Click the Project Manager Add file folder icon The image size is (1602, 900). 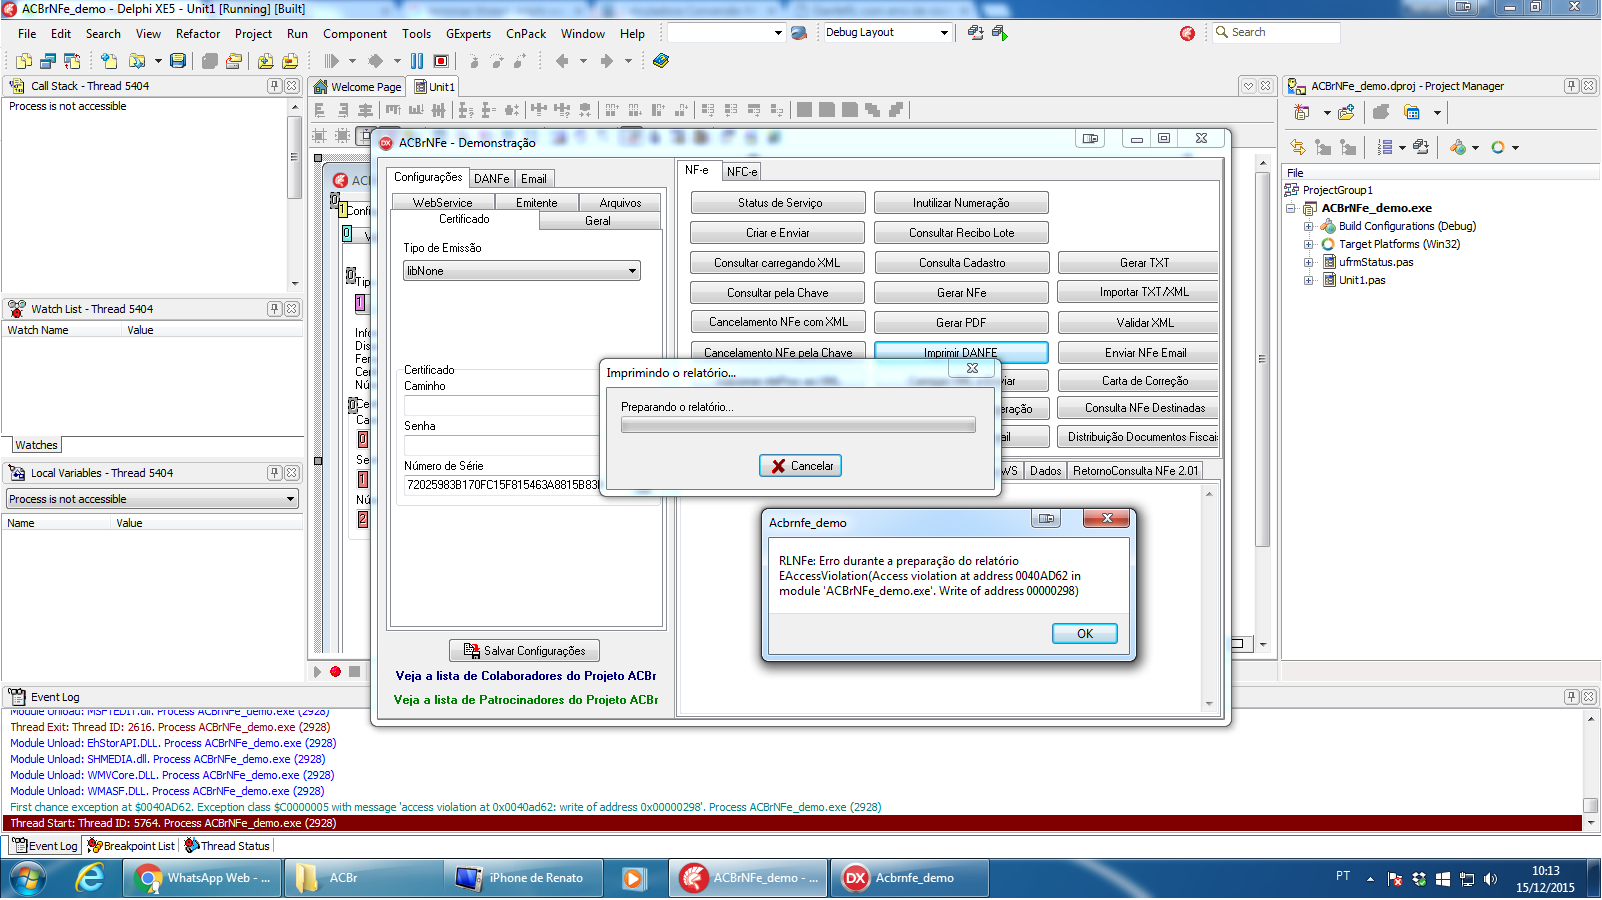(1347, 112)
